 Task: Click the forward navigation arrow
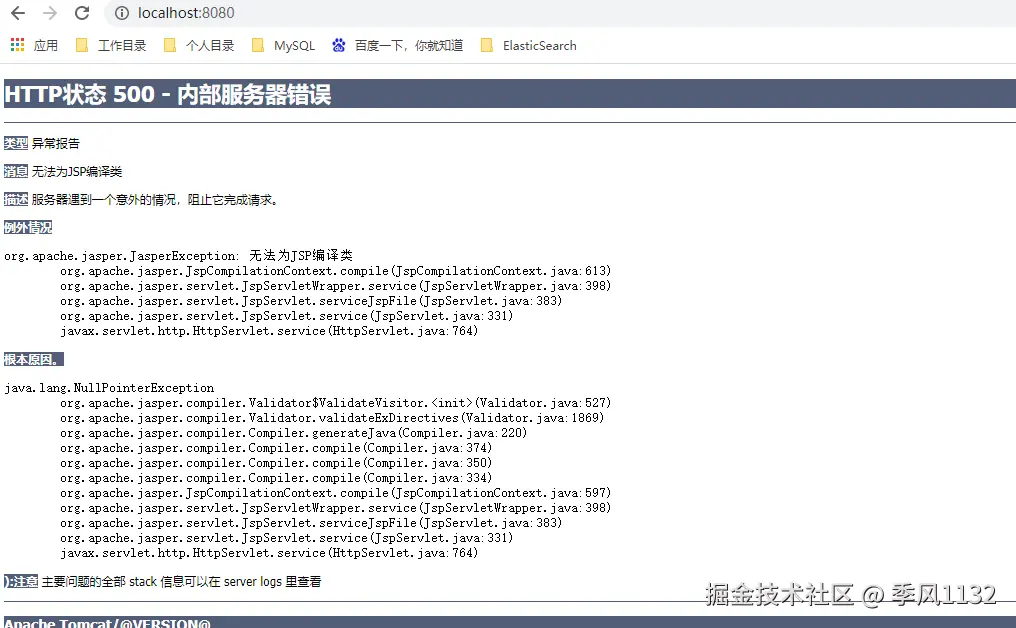(x=48, y=13)
